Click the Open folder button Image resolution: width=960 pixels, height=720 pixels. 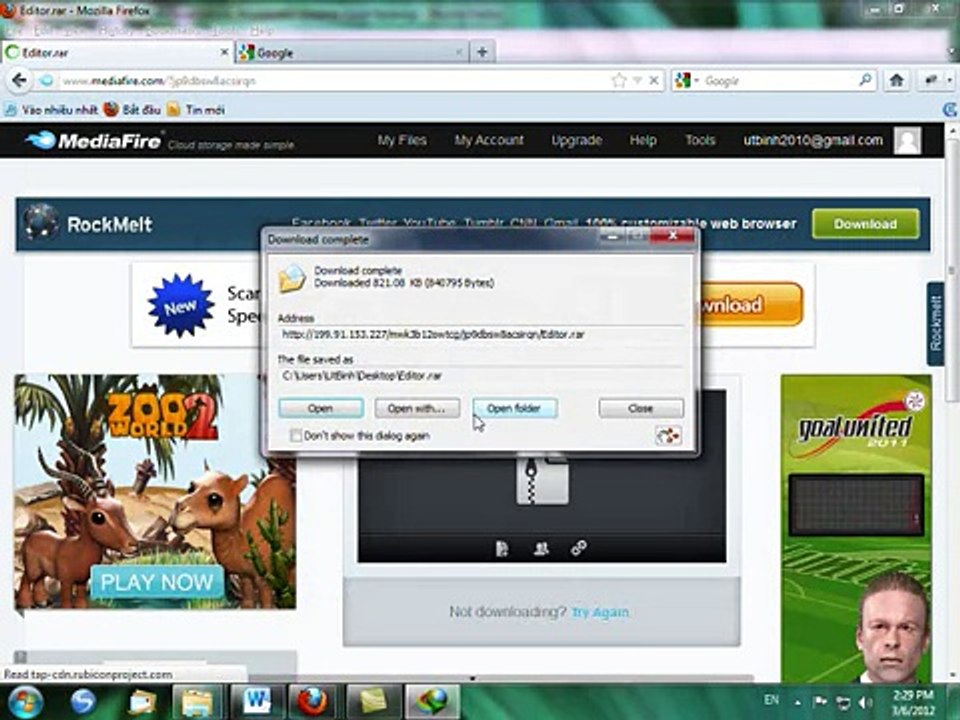click(514, 408)
